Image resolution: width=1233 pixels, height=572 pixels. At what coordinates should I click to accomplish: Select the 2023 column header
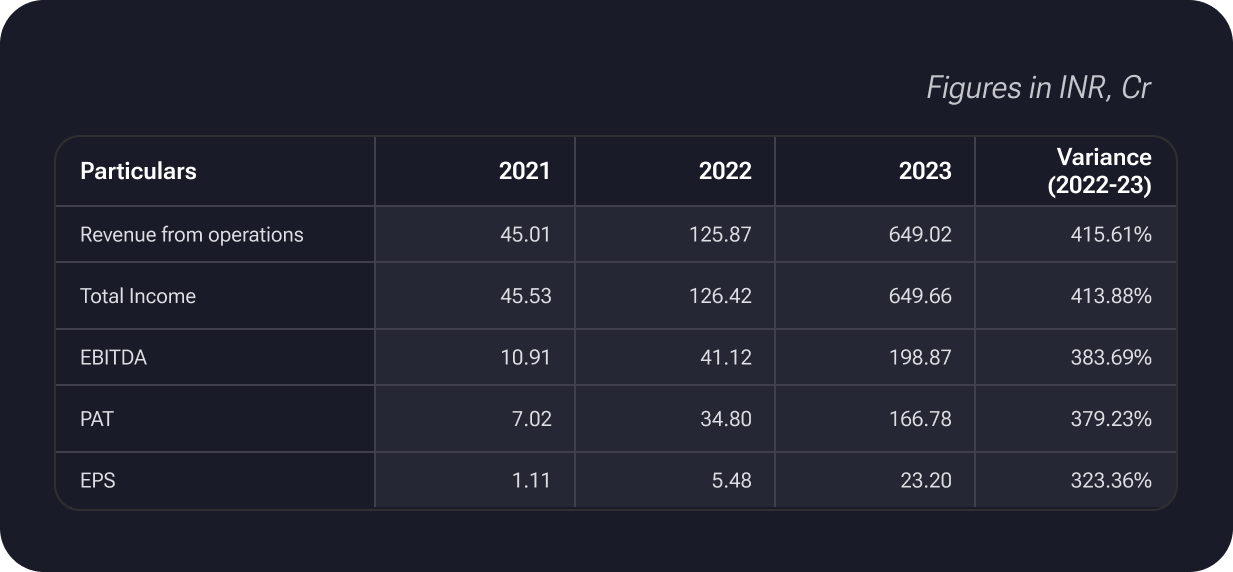(x=925, y=171)
